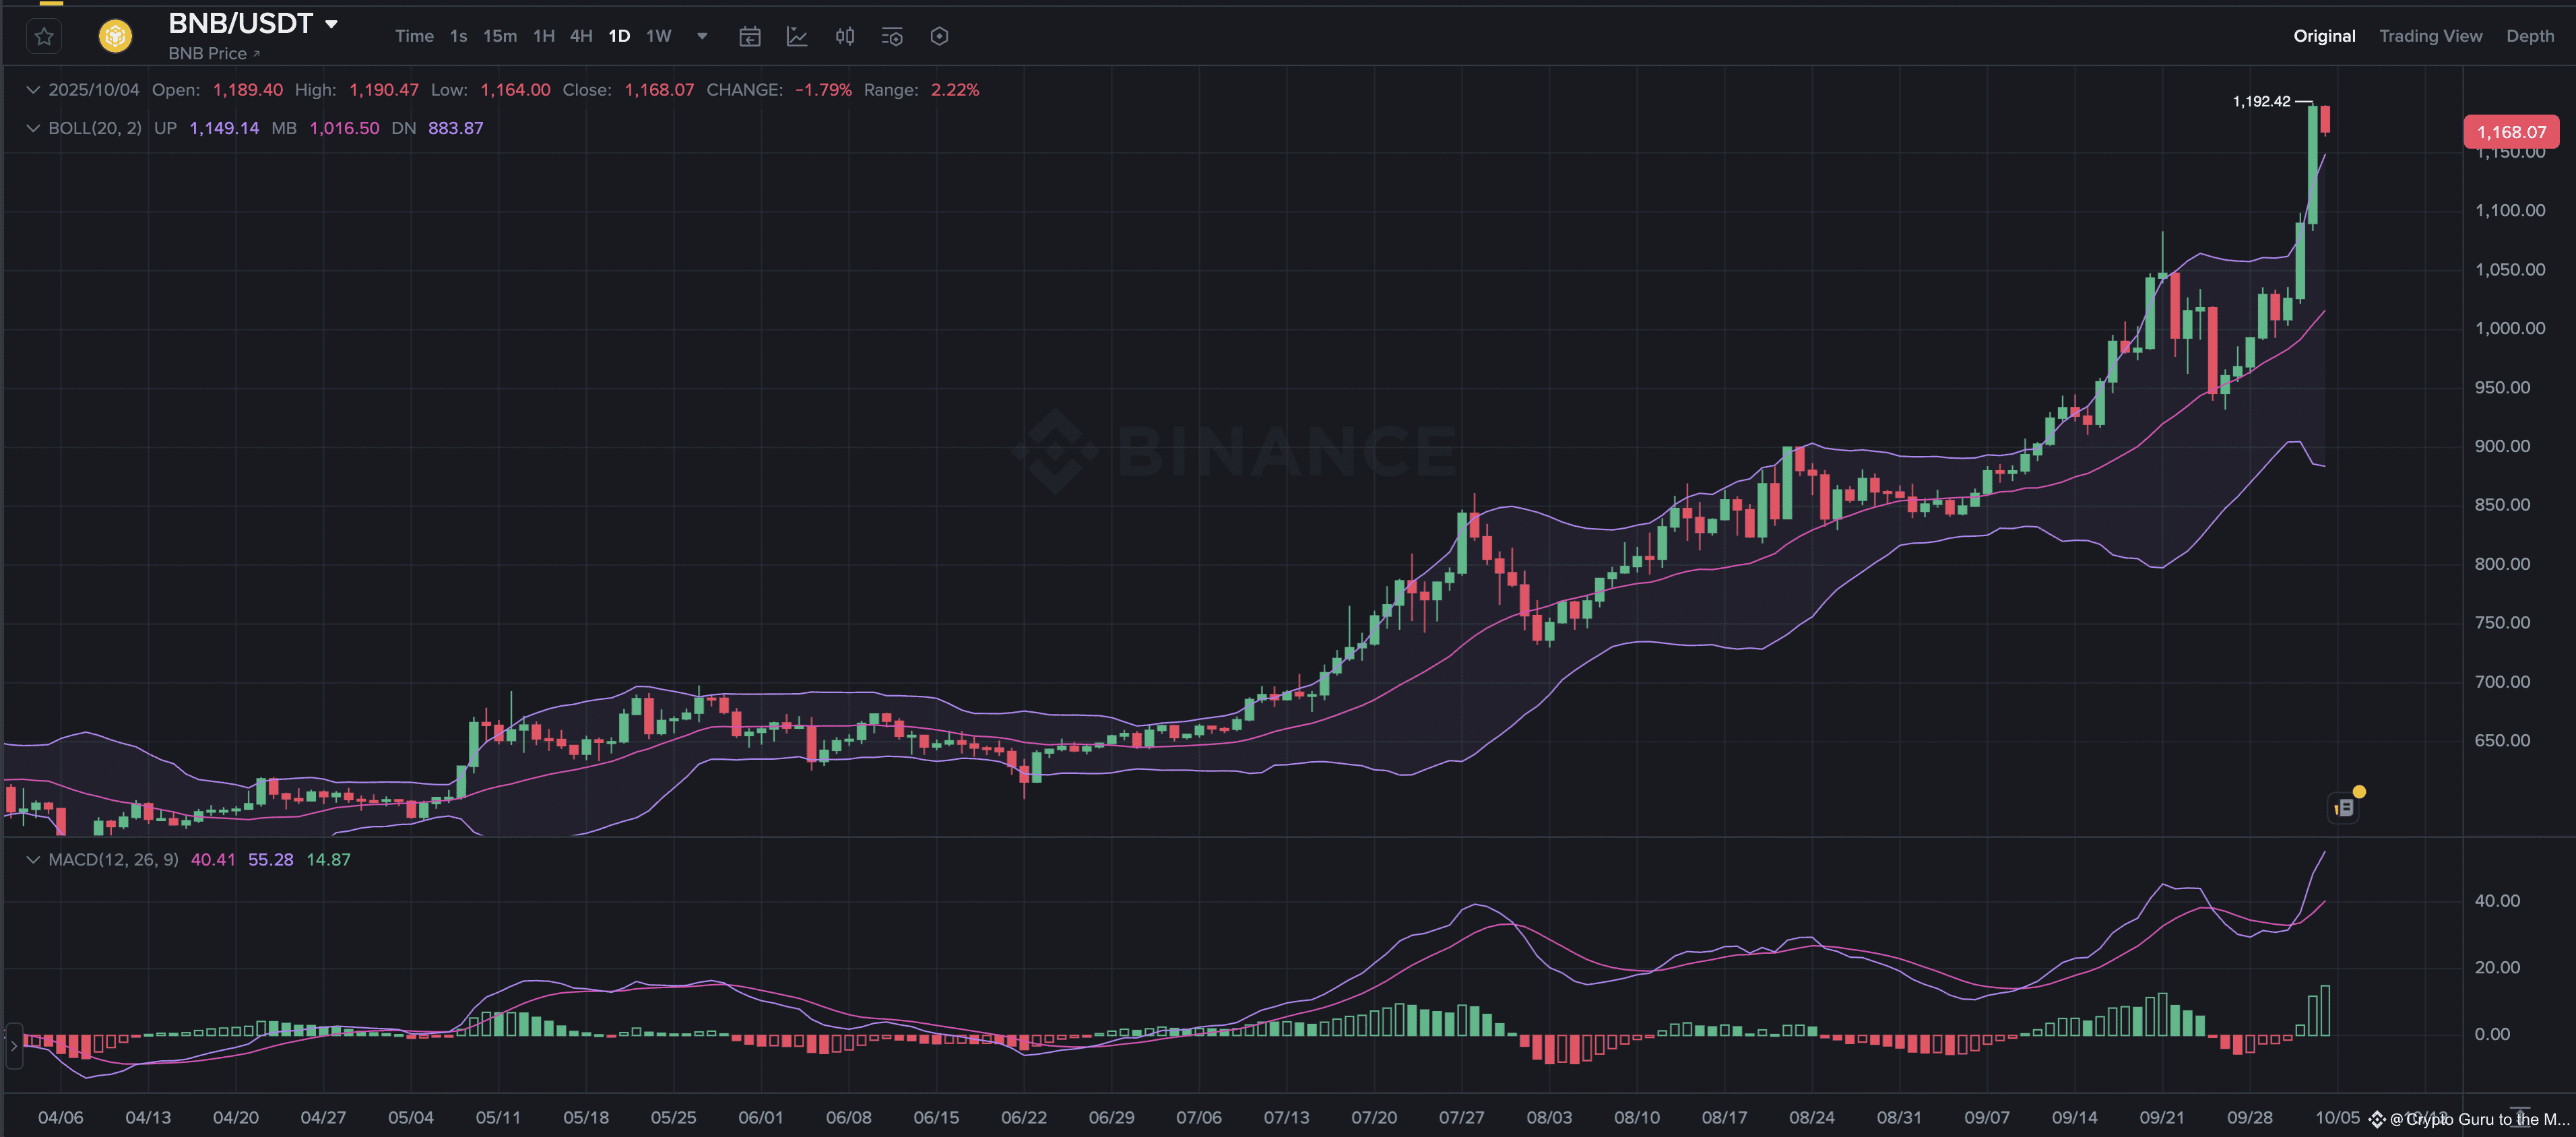
Task: Collapse the 2025/10/04 OHLC info row
Action: [33, 90]
